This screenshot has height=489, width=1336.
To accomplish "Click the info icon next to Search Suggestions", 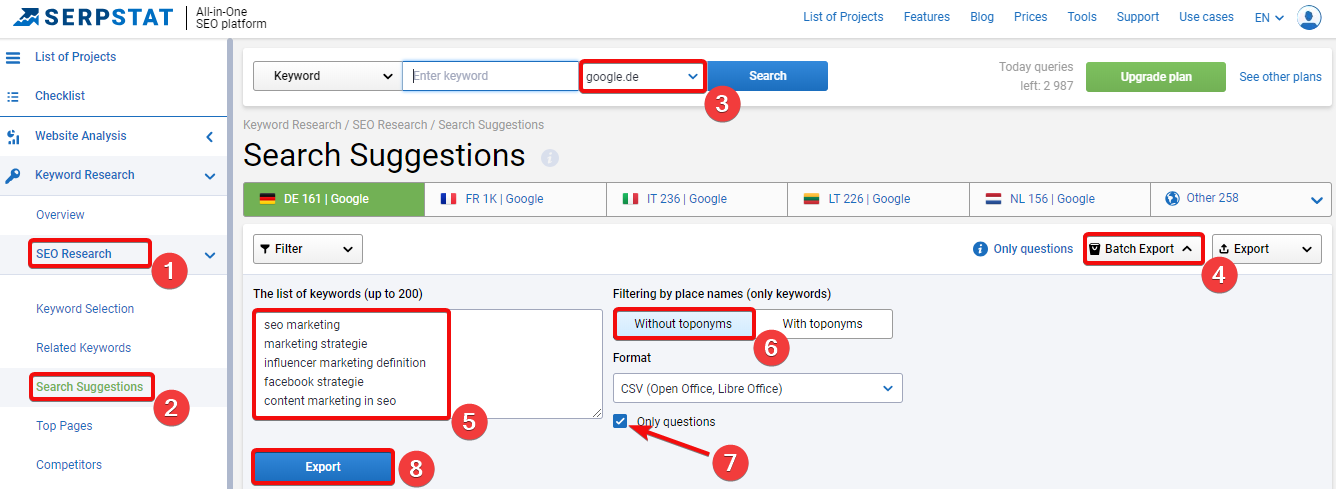I will 550,158.
